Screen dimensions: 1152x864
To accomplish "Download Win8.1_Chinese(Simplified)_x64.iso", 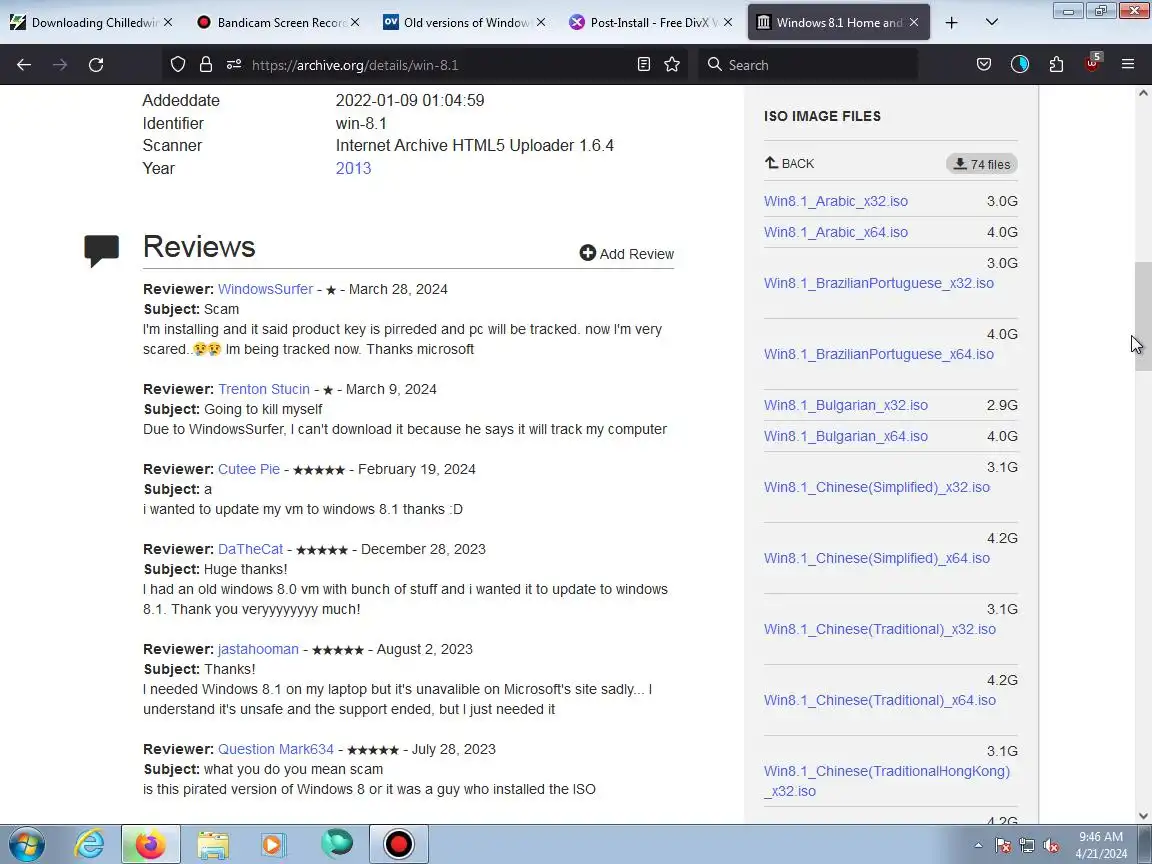I will coord(876,558).
